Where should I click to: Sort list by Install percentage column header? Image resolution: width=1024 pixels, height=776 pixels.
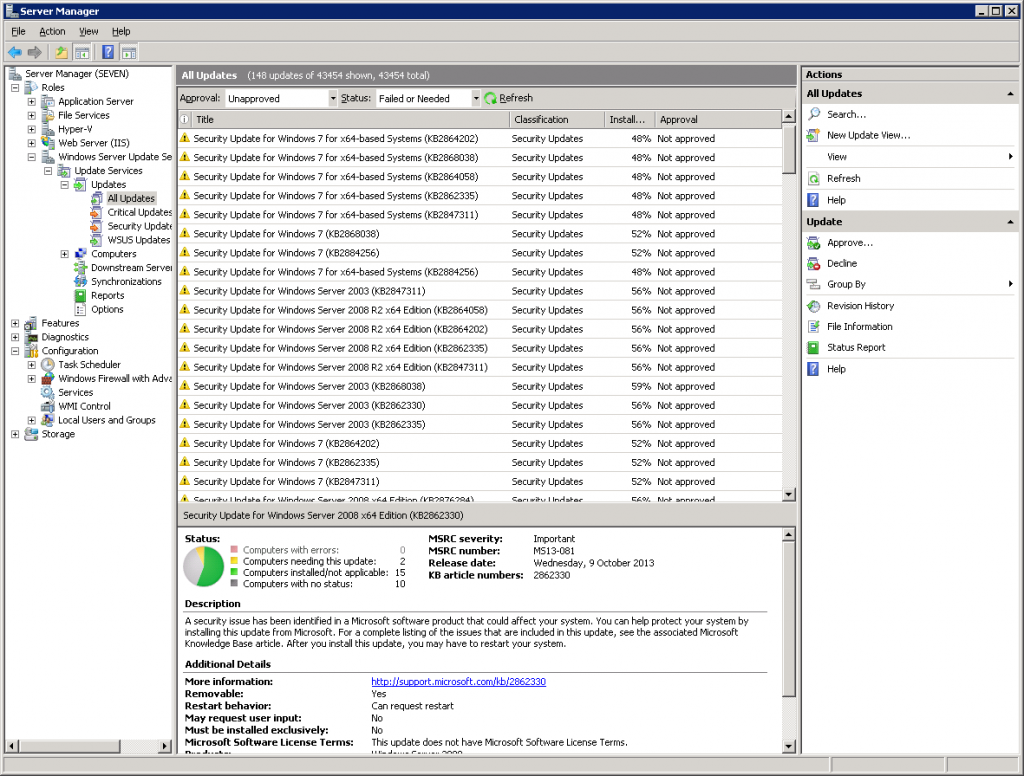pos(630,120)
